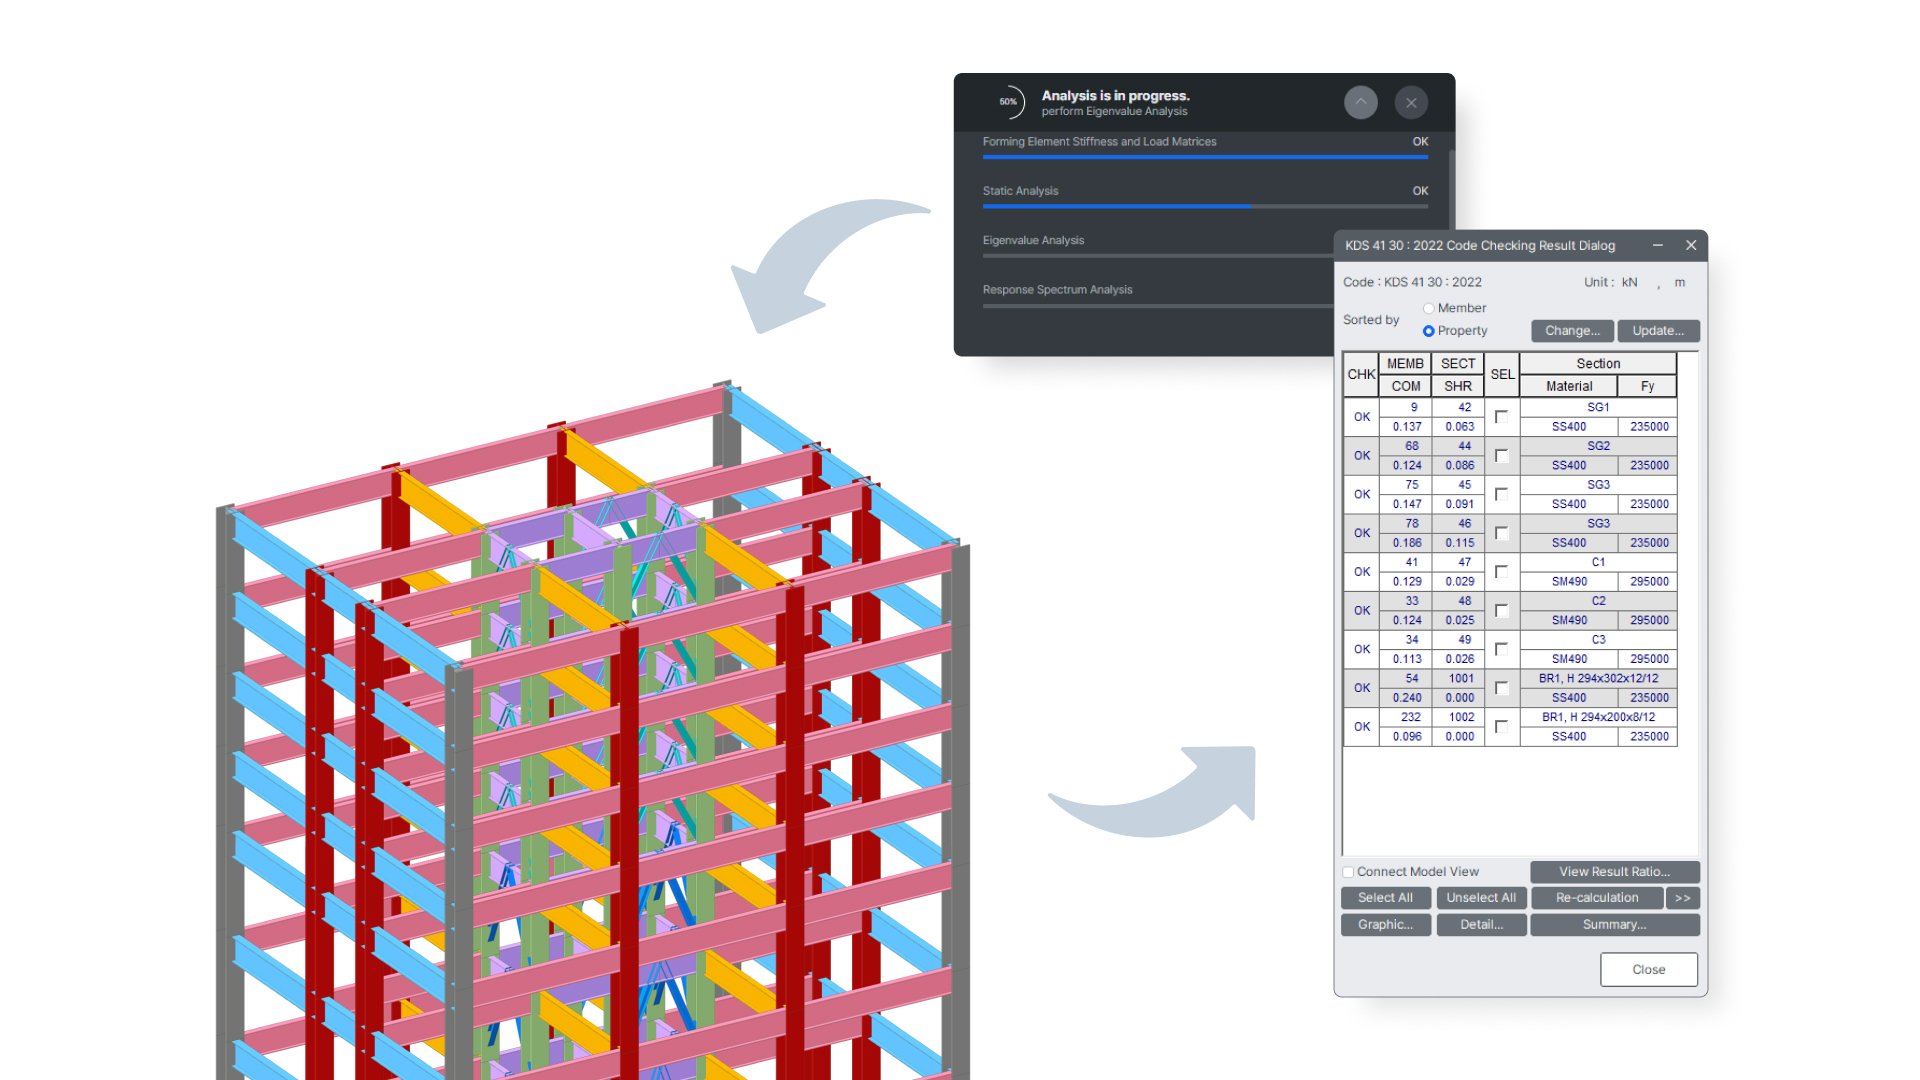
Task: Click the CHK column header
Action: point(1361,375)
